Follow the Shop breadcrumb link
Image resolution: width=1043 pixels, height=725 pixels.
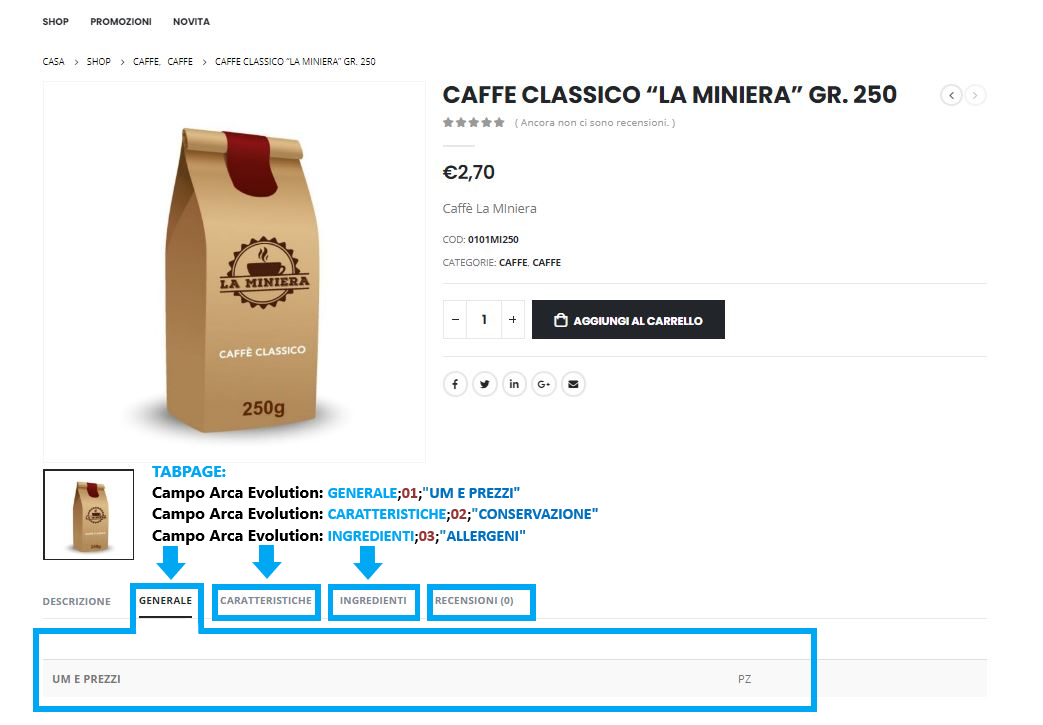click(98, 61)
